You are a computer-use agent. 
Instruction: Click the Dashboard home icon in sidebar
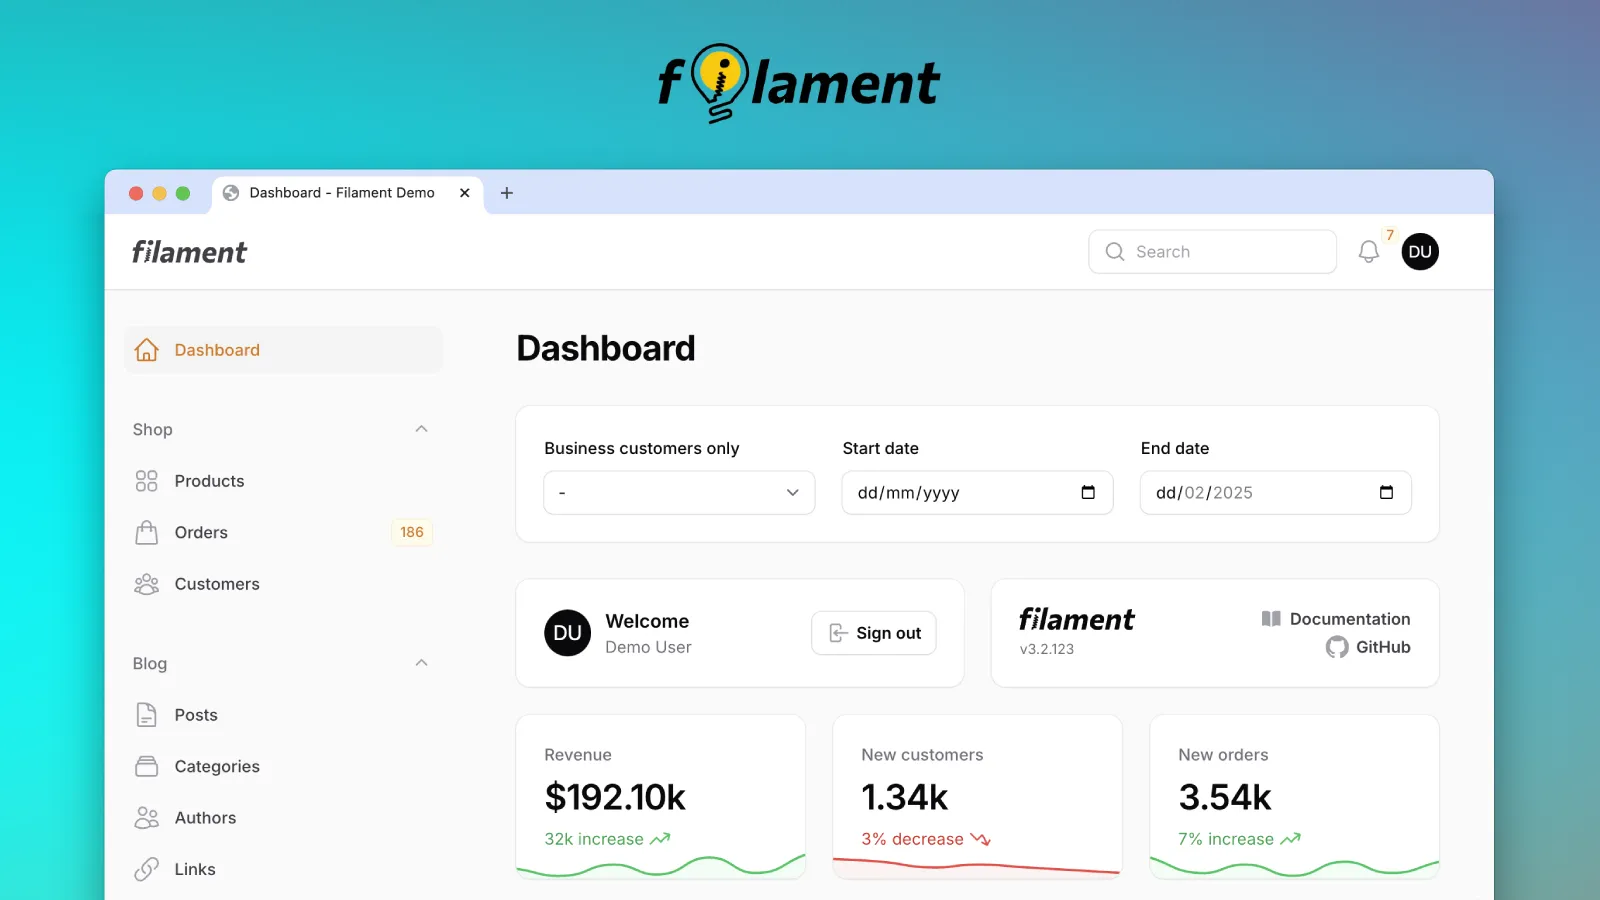click(146, 350)
